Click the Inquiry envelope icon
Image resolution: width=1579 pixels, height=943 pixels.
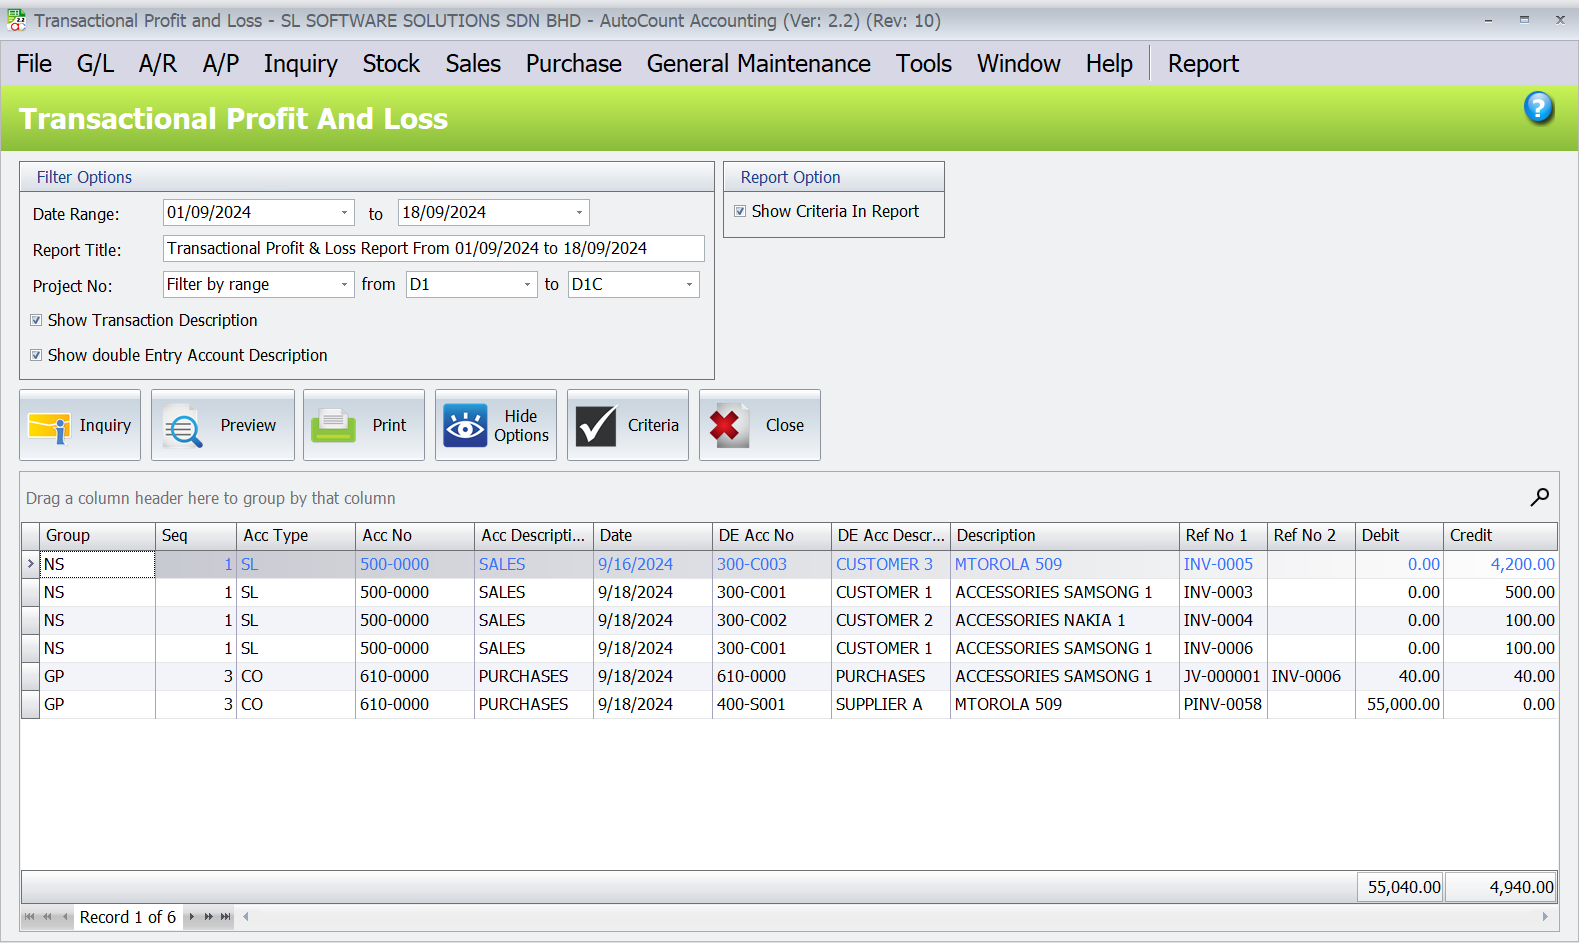(49, 427)
